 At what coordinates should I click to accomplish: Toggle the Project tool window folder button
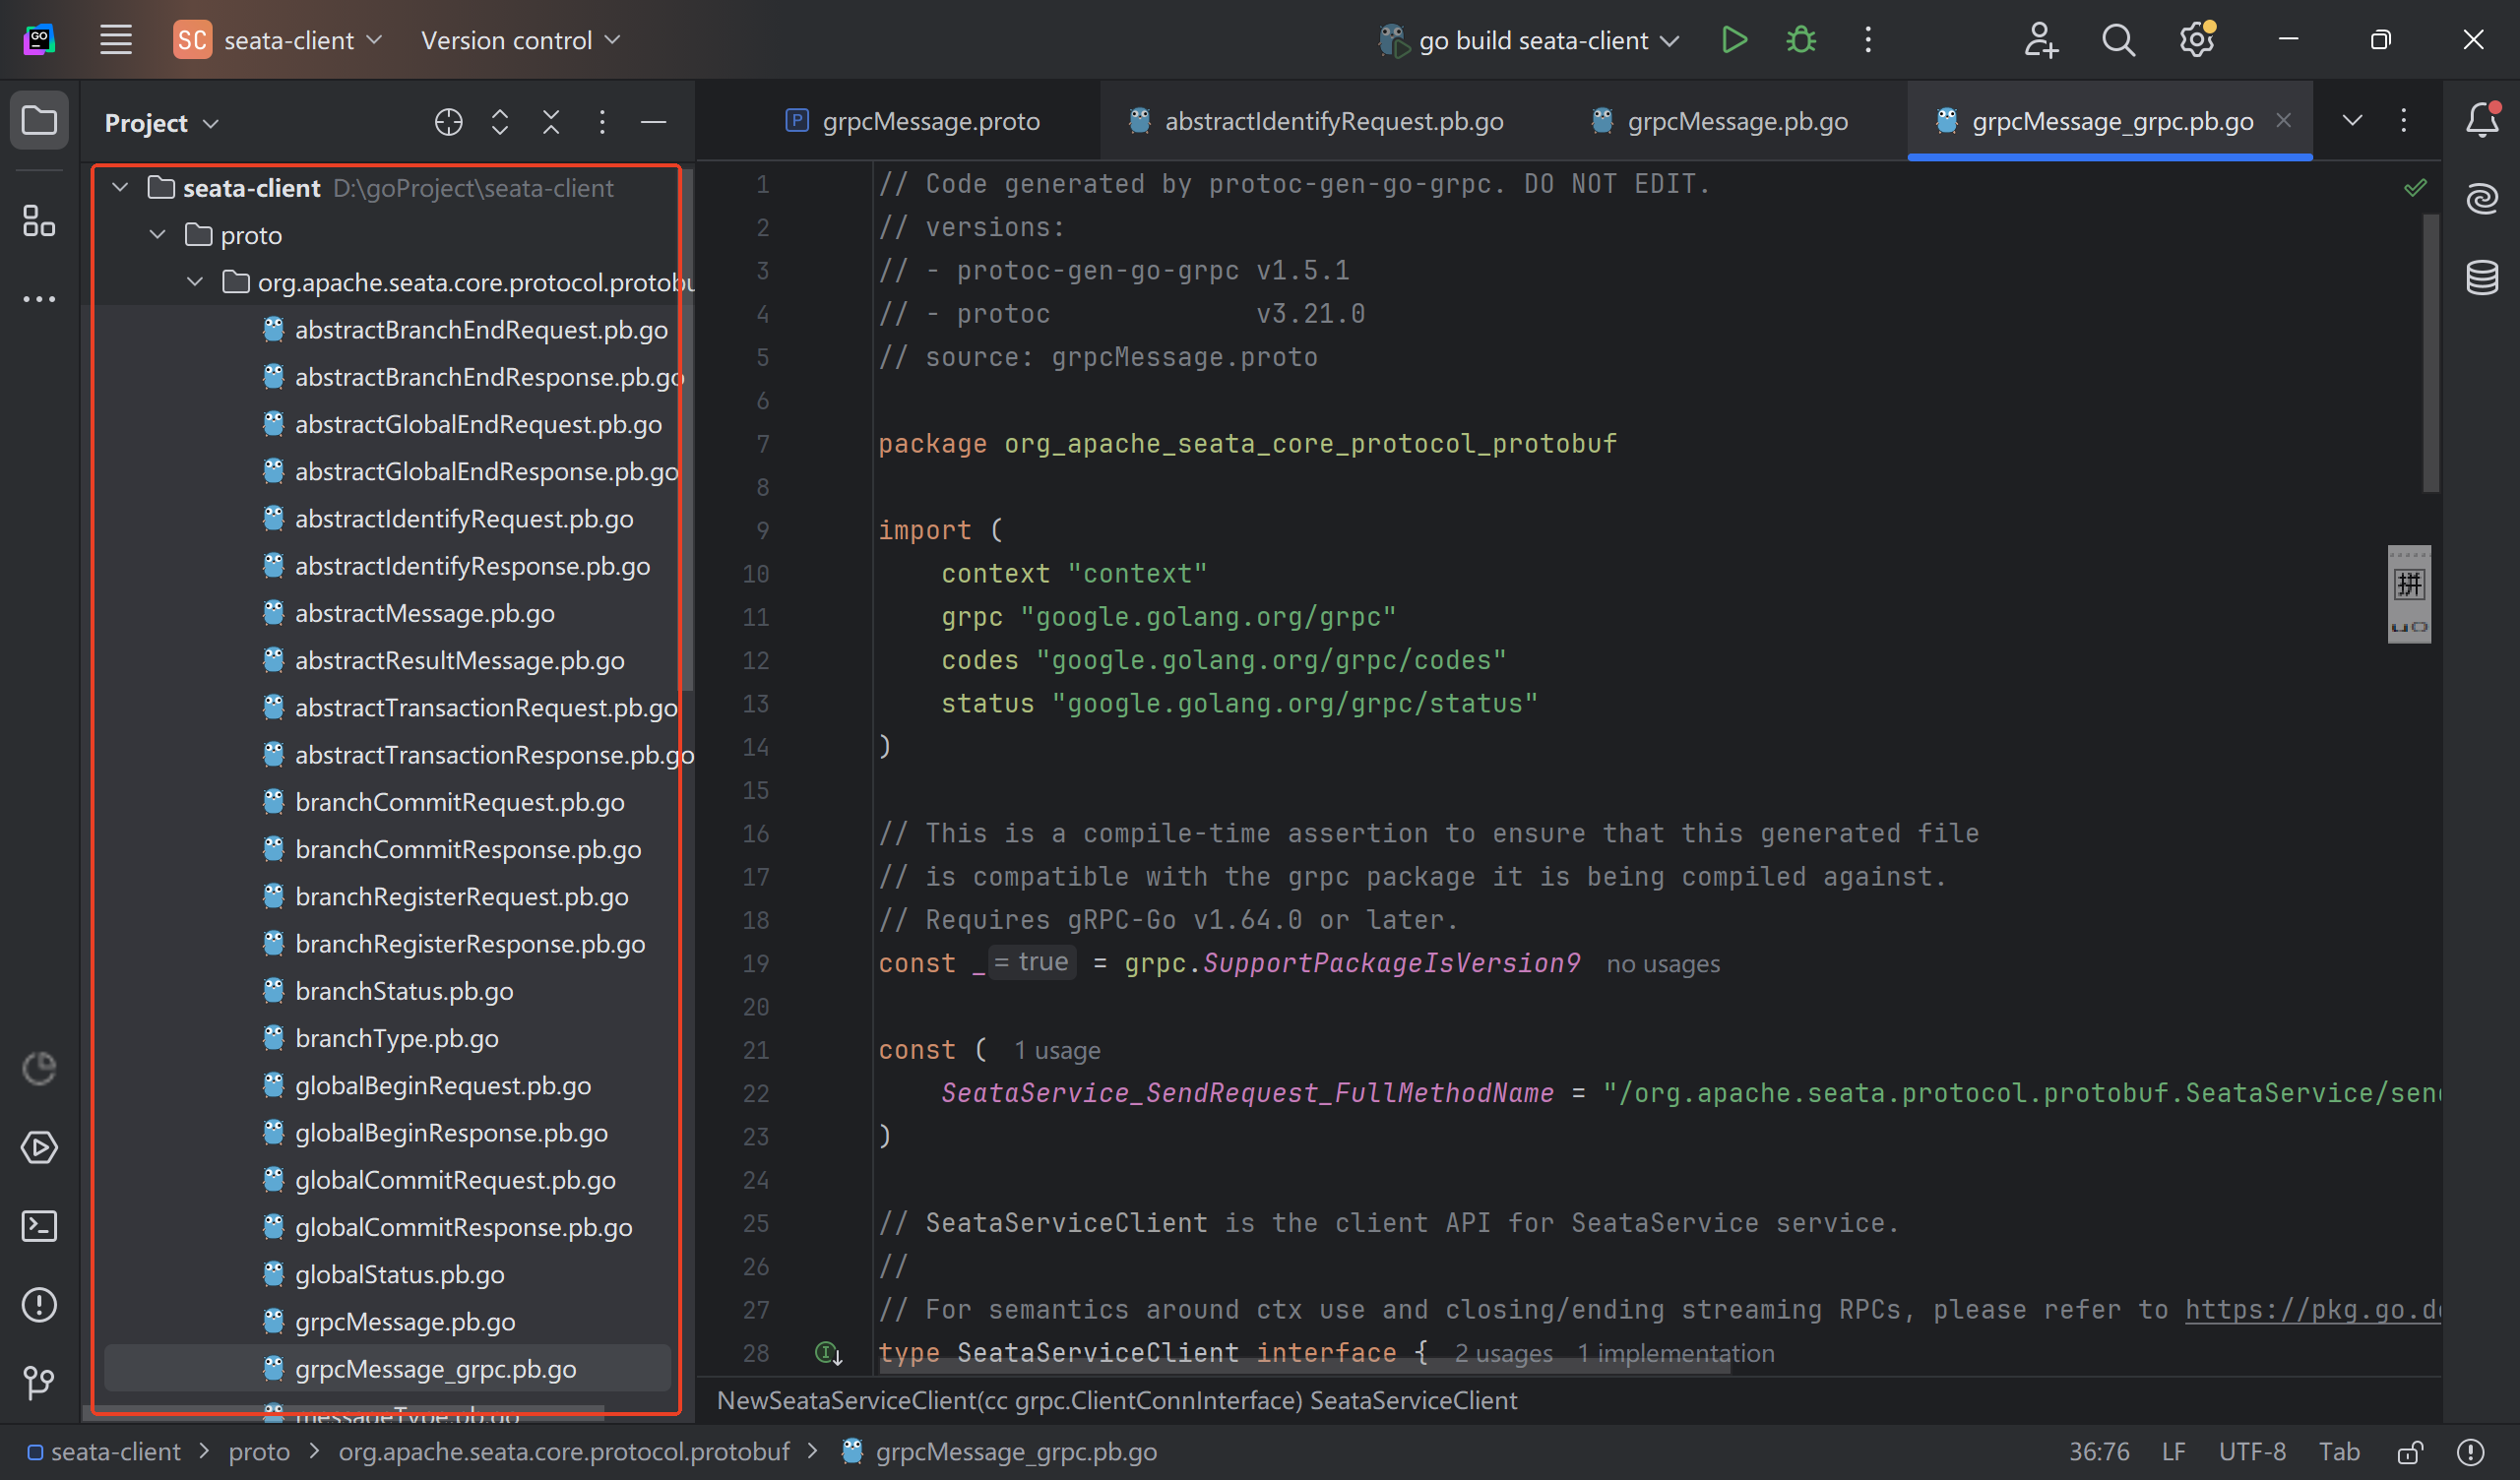(38, 122)
